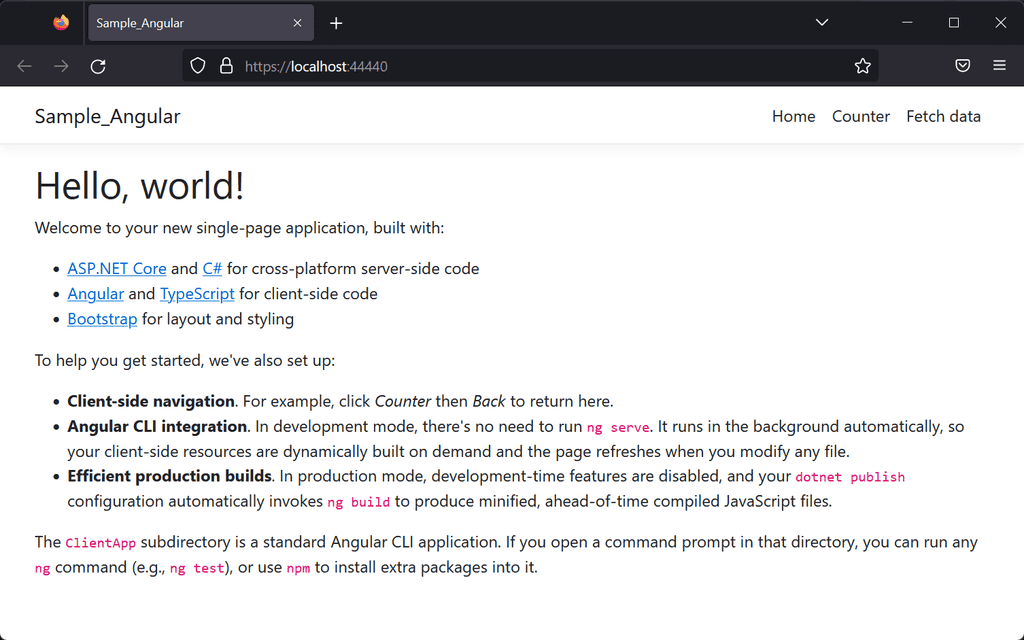Image resolution: width=1024 pixels, height=640 pixels.
Task: Open the list-all-tabs dropdown chevron
Action: (822, 22)
